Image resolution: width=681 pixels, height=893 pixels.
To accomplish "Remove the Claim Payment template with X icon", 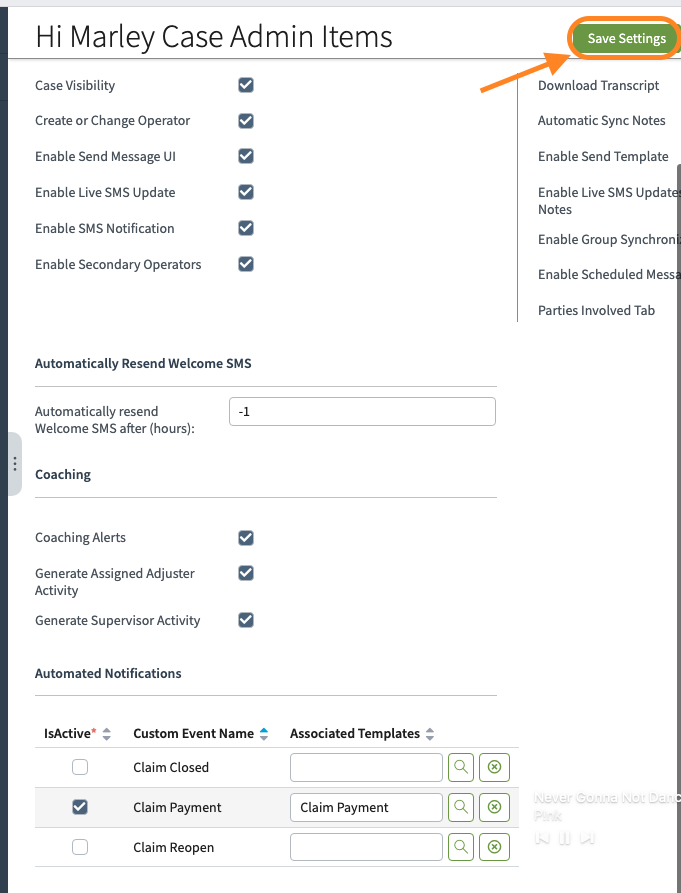I will [494, 807].
